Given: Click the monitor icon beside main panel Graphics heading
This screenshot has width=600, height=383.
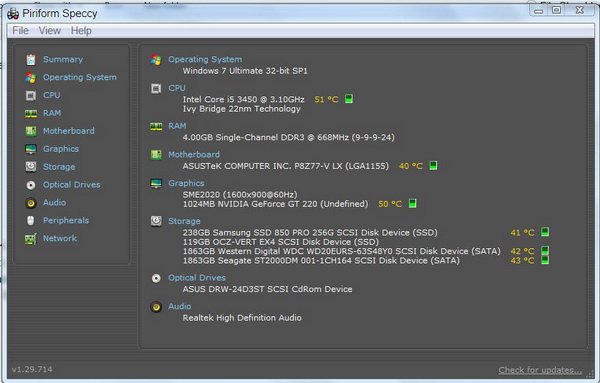Looking at the screenshot, I should [x=156, y=184].
